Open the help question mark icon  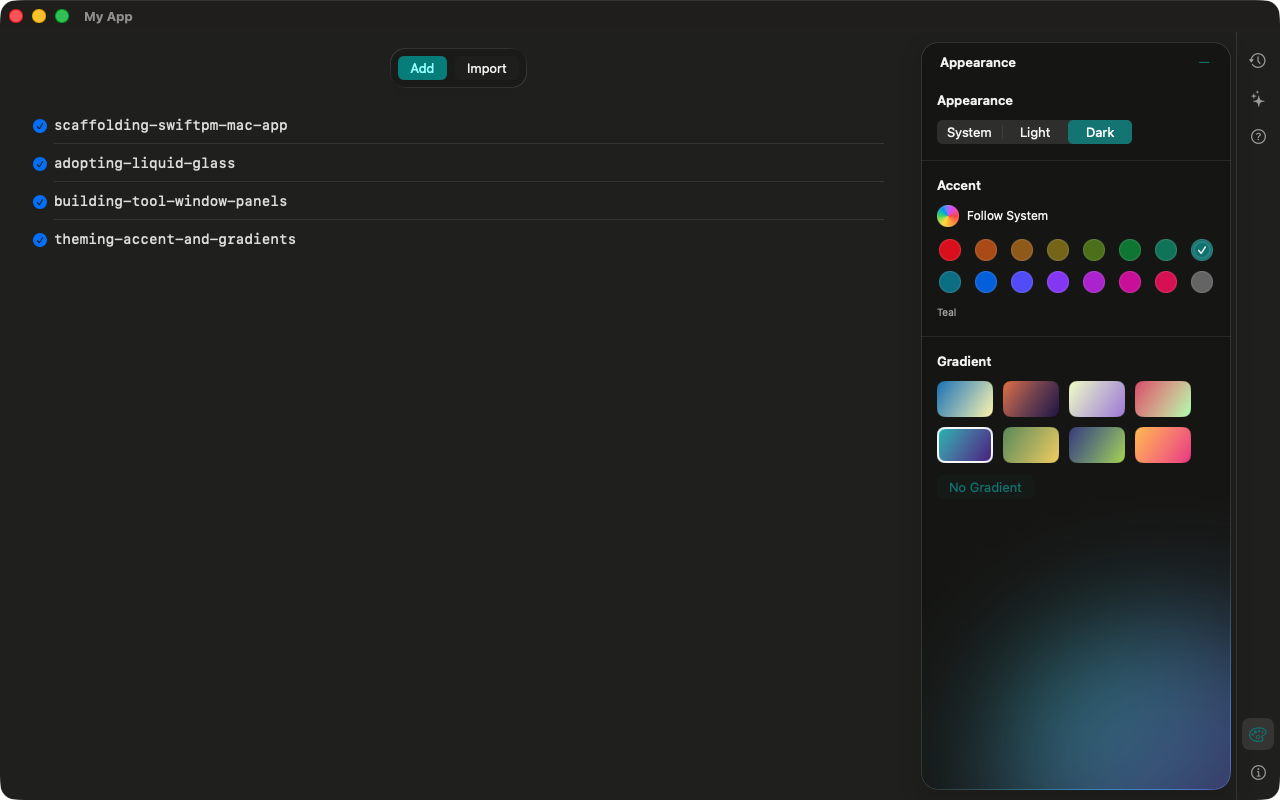pyautogui.click(x=1258, y=137)
